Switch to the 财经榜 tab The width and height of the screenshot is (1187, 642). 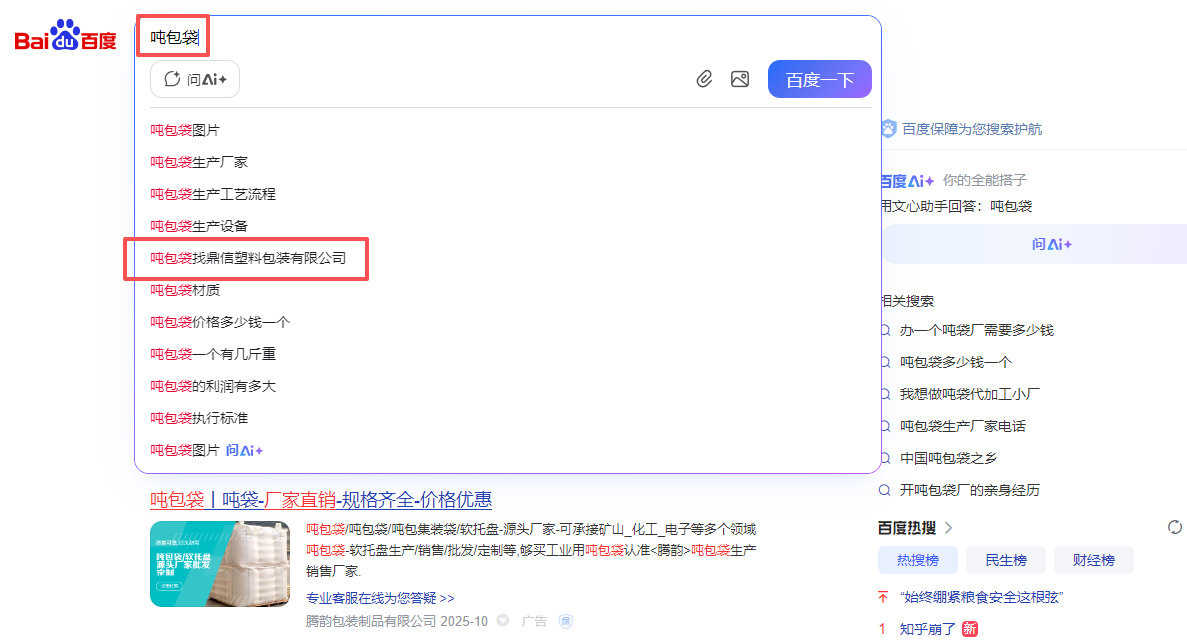[1093, 560]
